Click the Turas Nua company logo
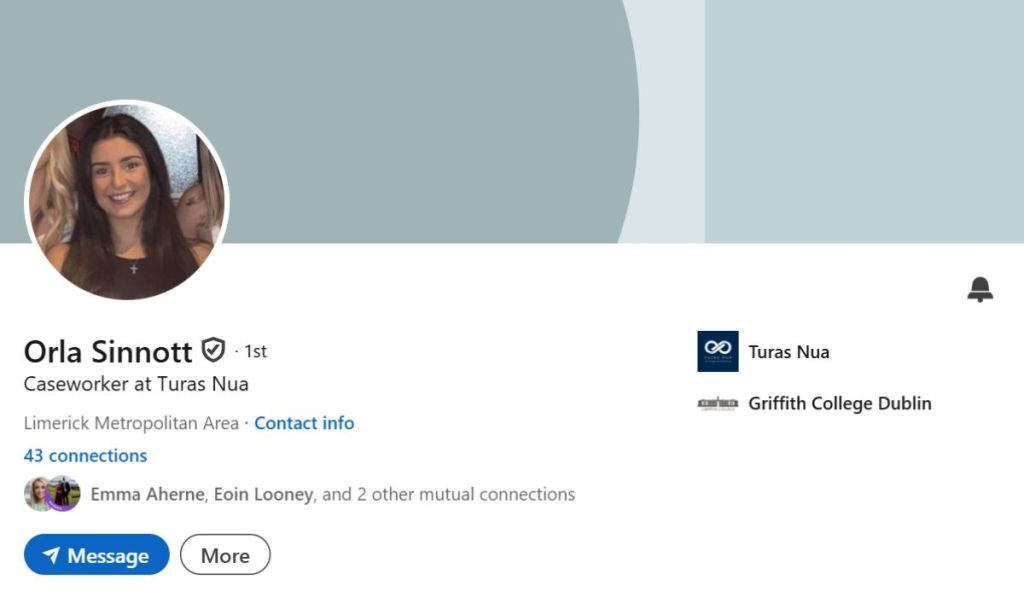 717,351
